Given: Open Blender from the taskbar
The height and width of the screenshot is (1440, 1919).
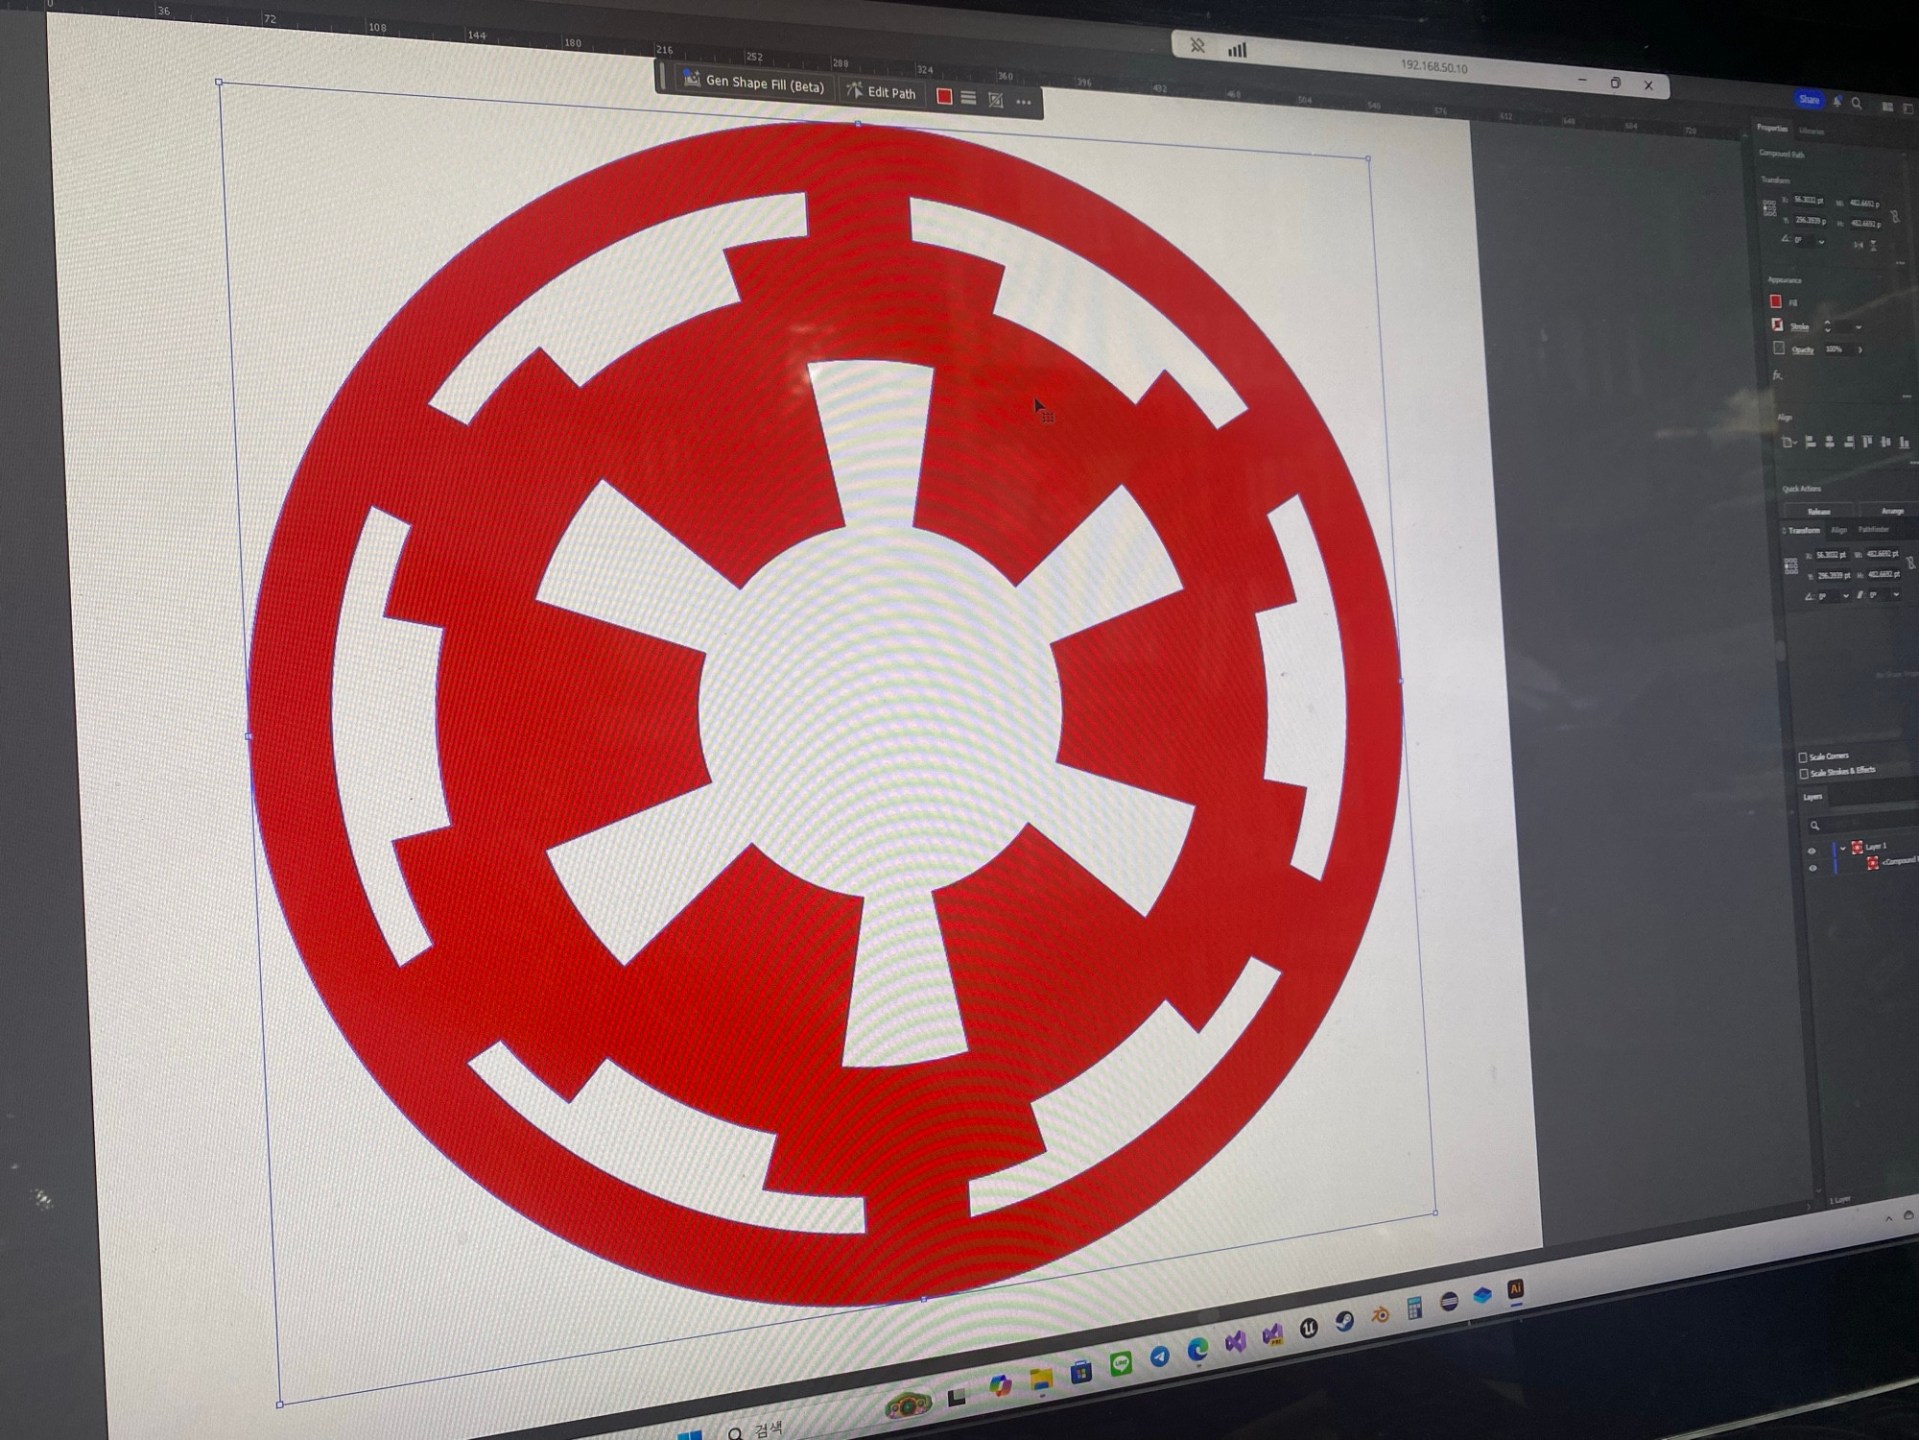Looking at the screenshot, I should pos(1380,1315).
